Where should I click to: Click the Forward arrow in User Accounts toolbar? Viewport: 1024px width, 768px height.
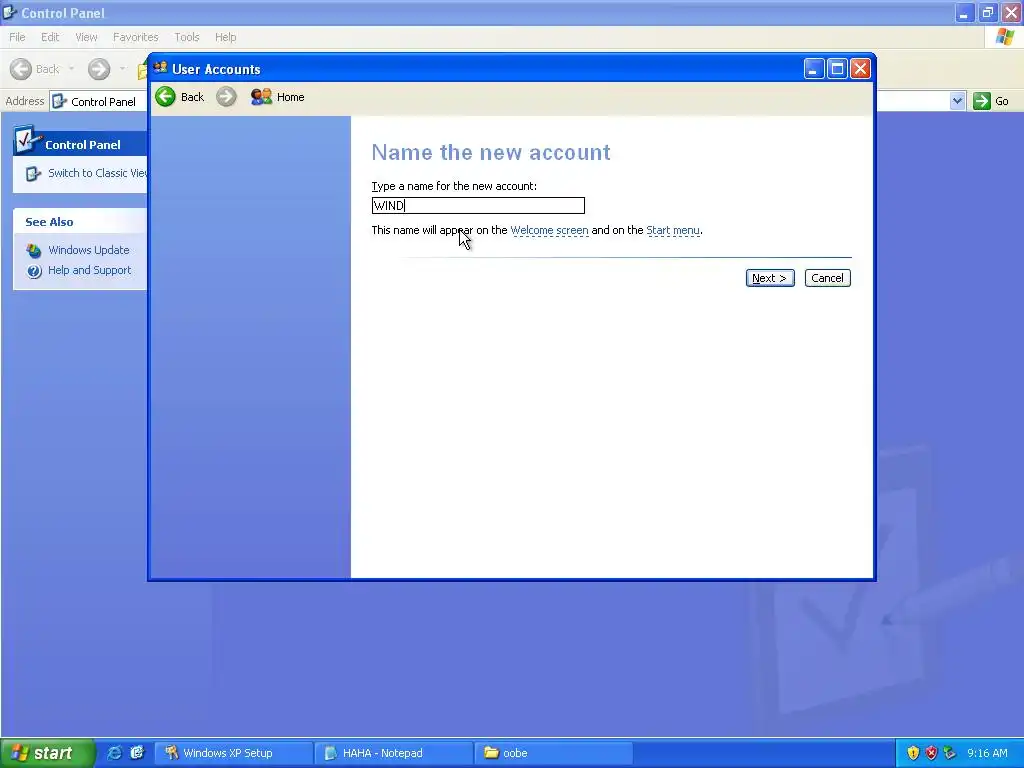(x=226, y=97)
